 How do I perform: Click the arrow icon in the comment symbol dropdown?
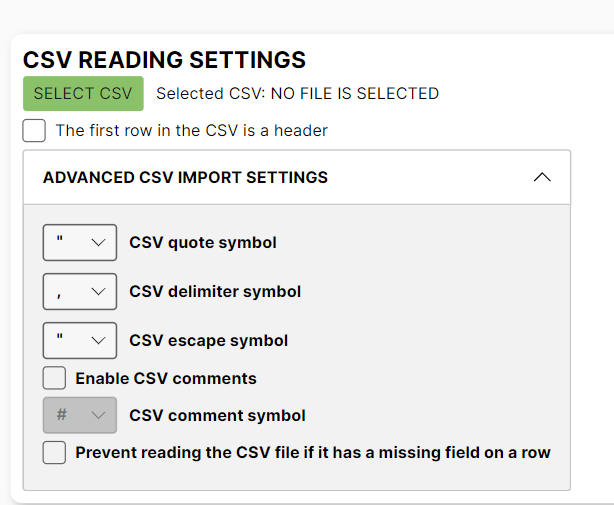pyautogui.click(x=98, y=415)
